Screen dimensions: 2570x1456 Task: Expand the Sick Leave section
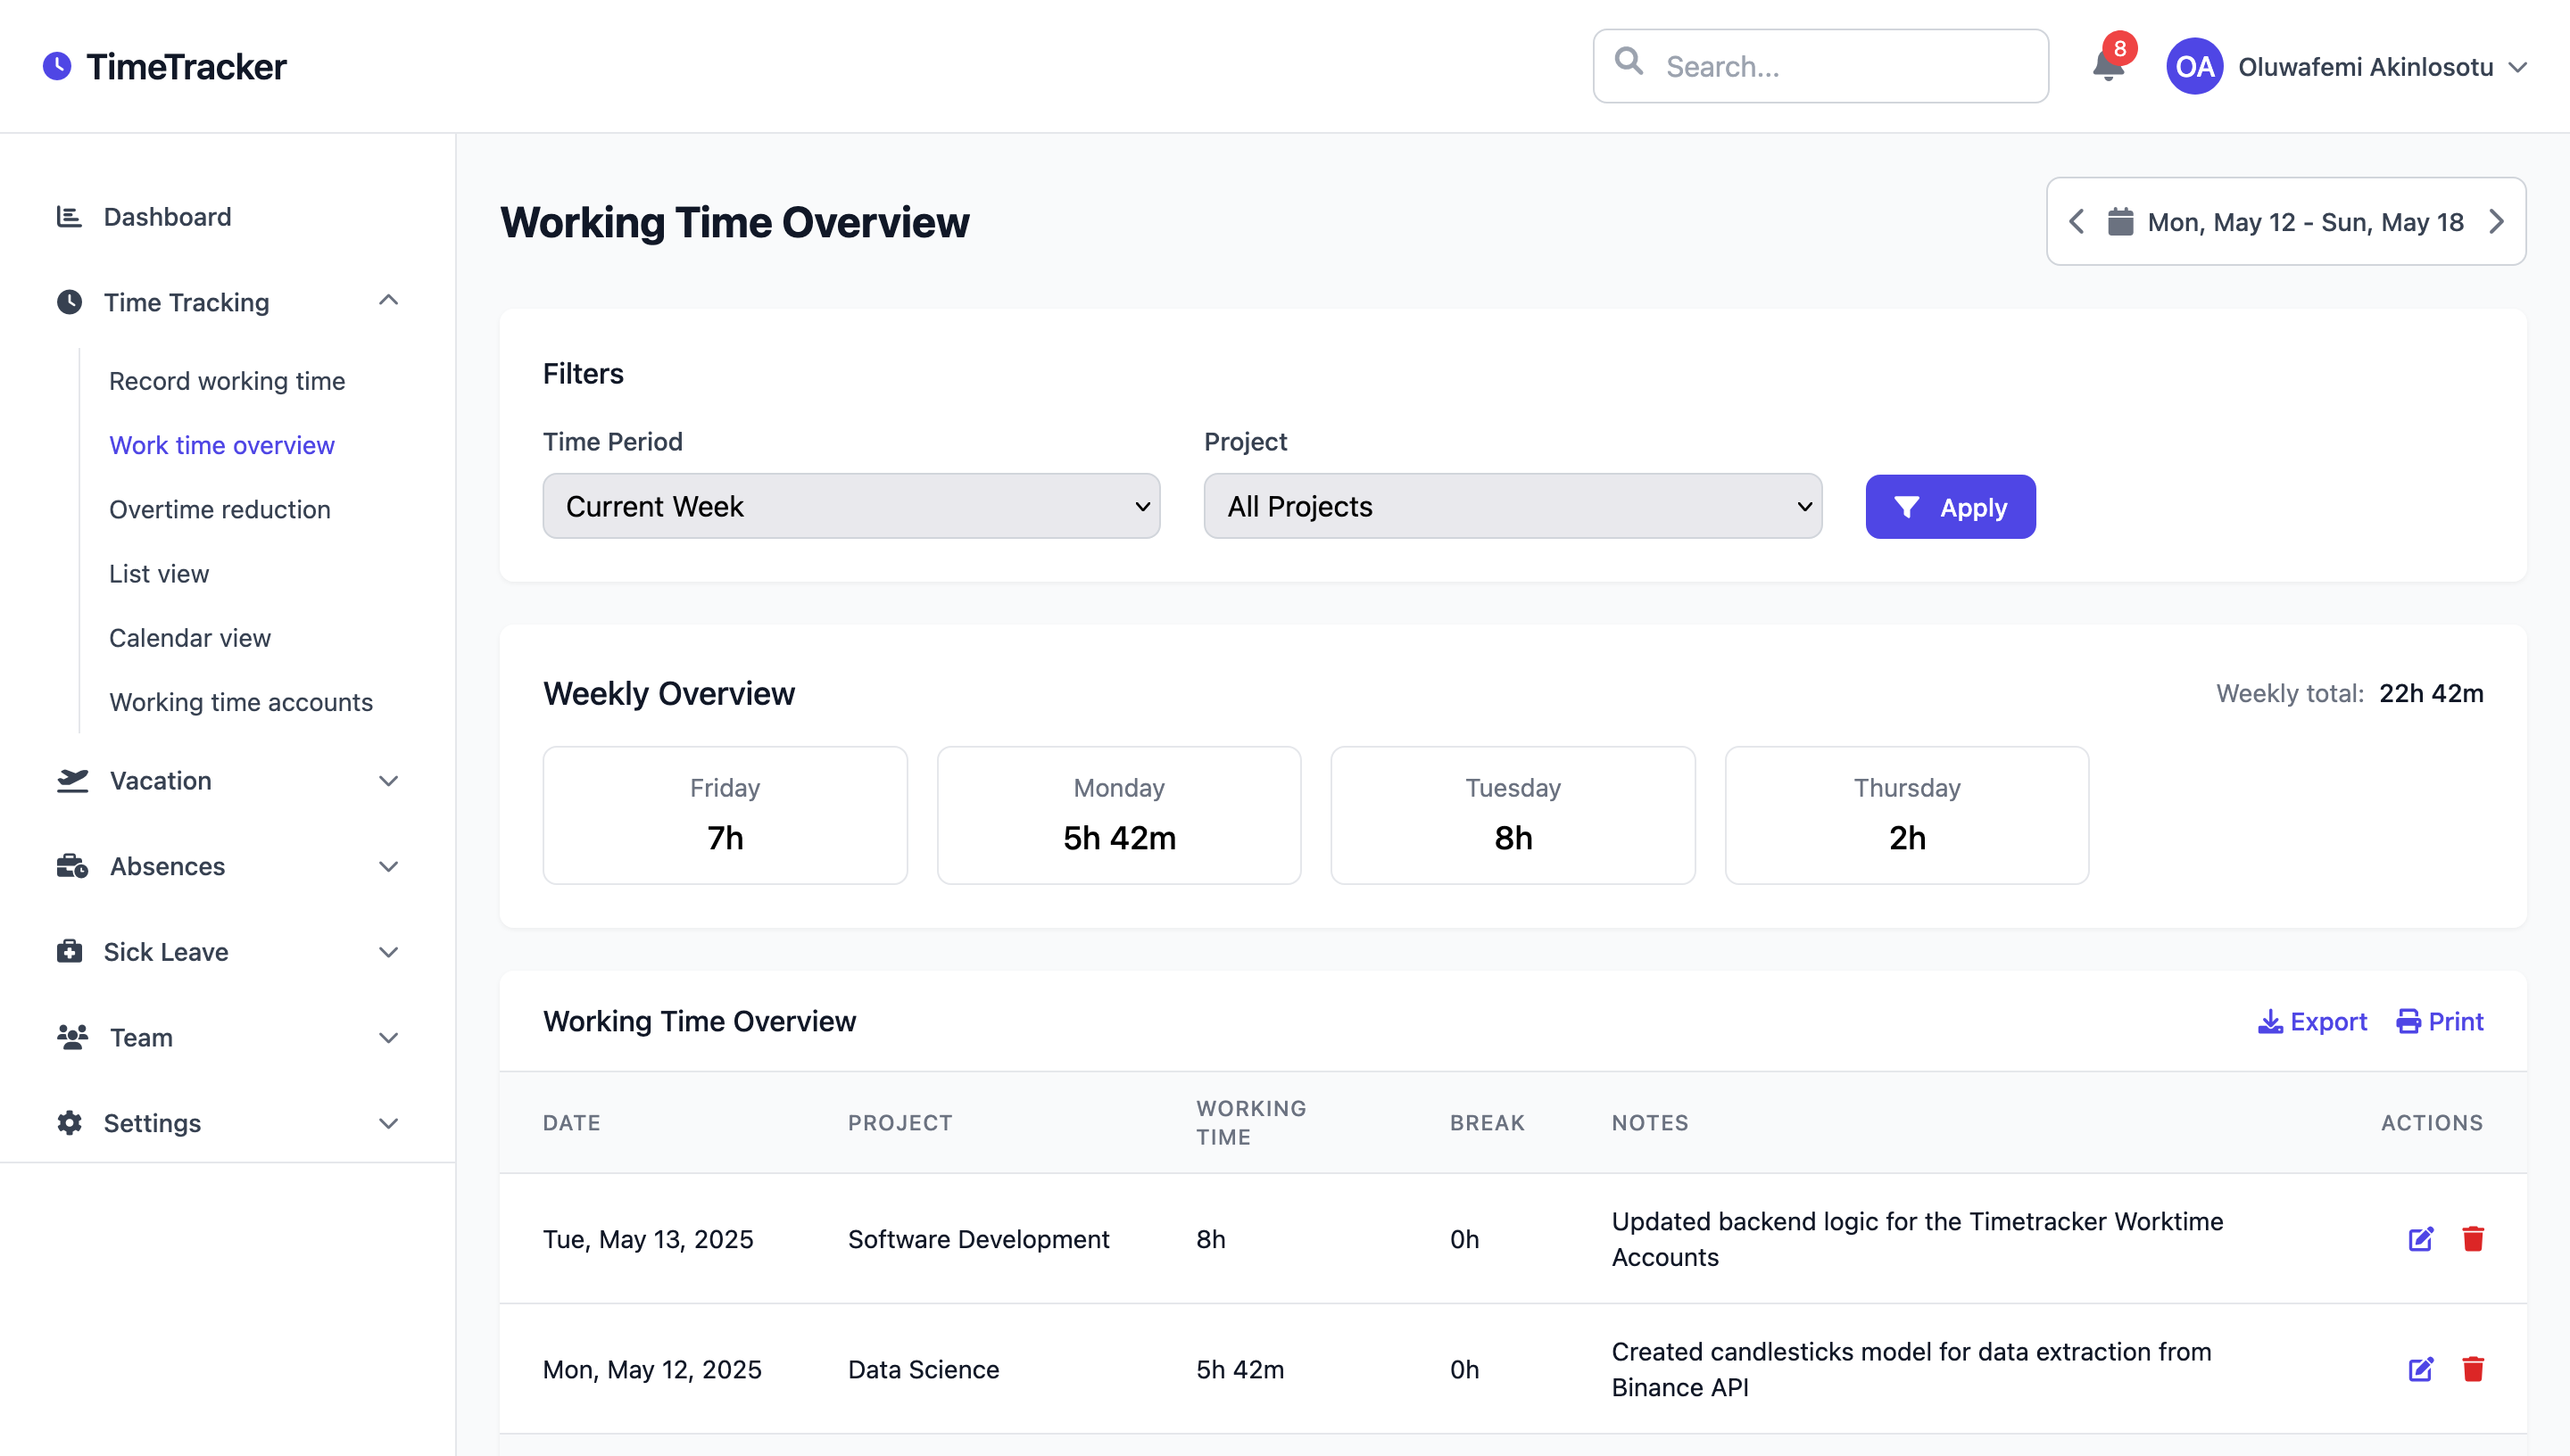pyautogui.click(x=389, y=952)
